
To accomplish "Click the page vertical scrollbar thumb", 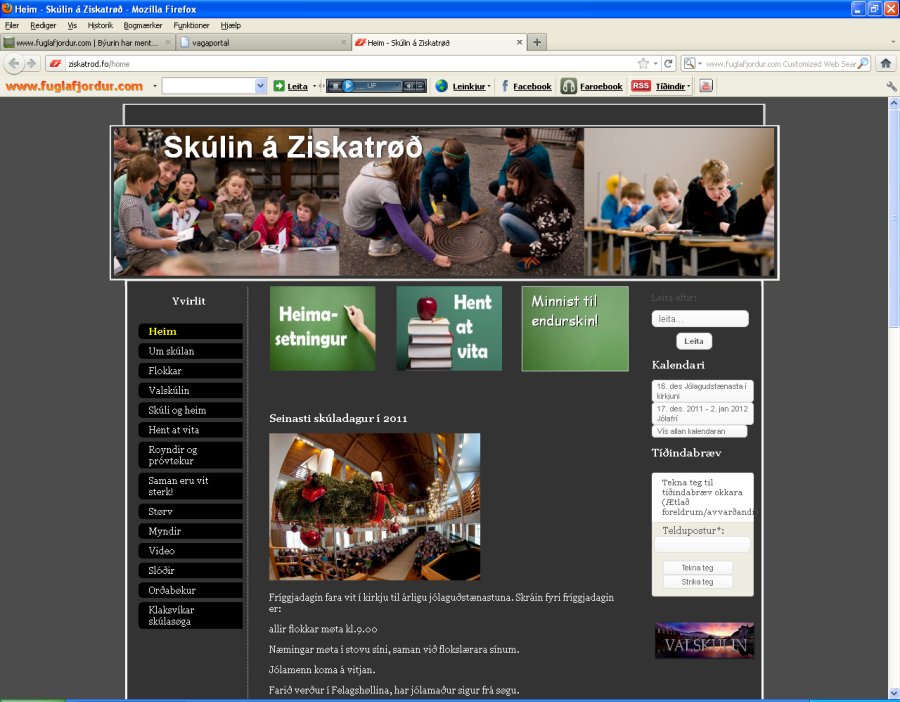I will click(x=894, y=218).
